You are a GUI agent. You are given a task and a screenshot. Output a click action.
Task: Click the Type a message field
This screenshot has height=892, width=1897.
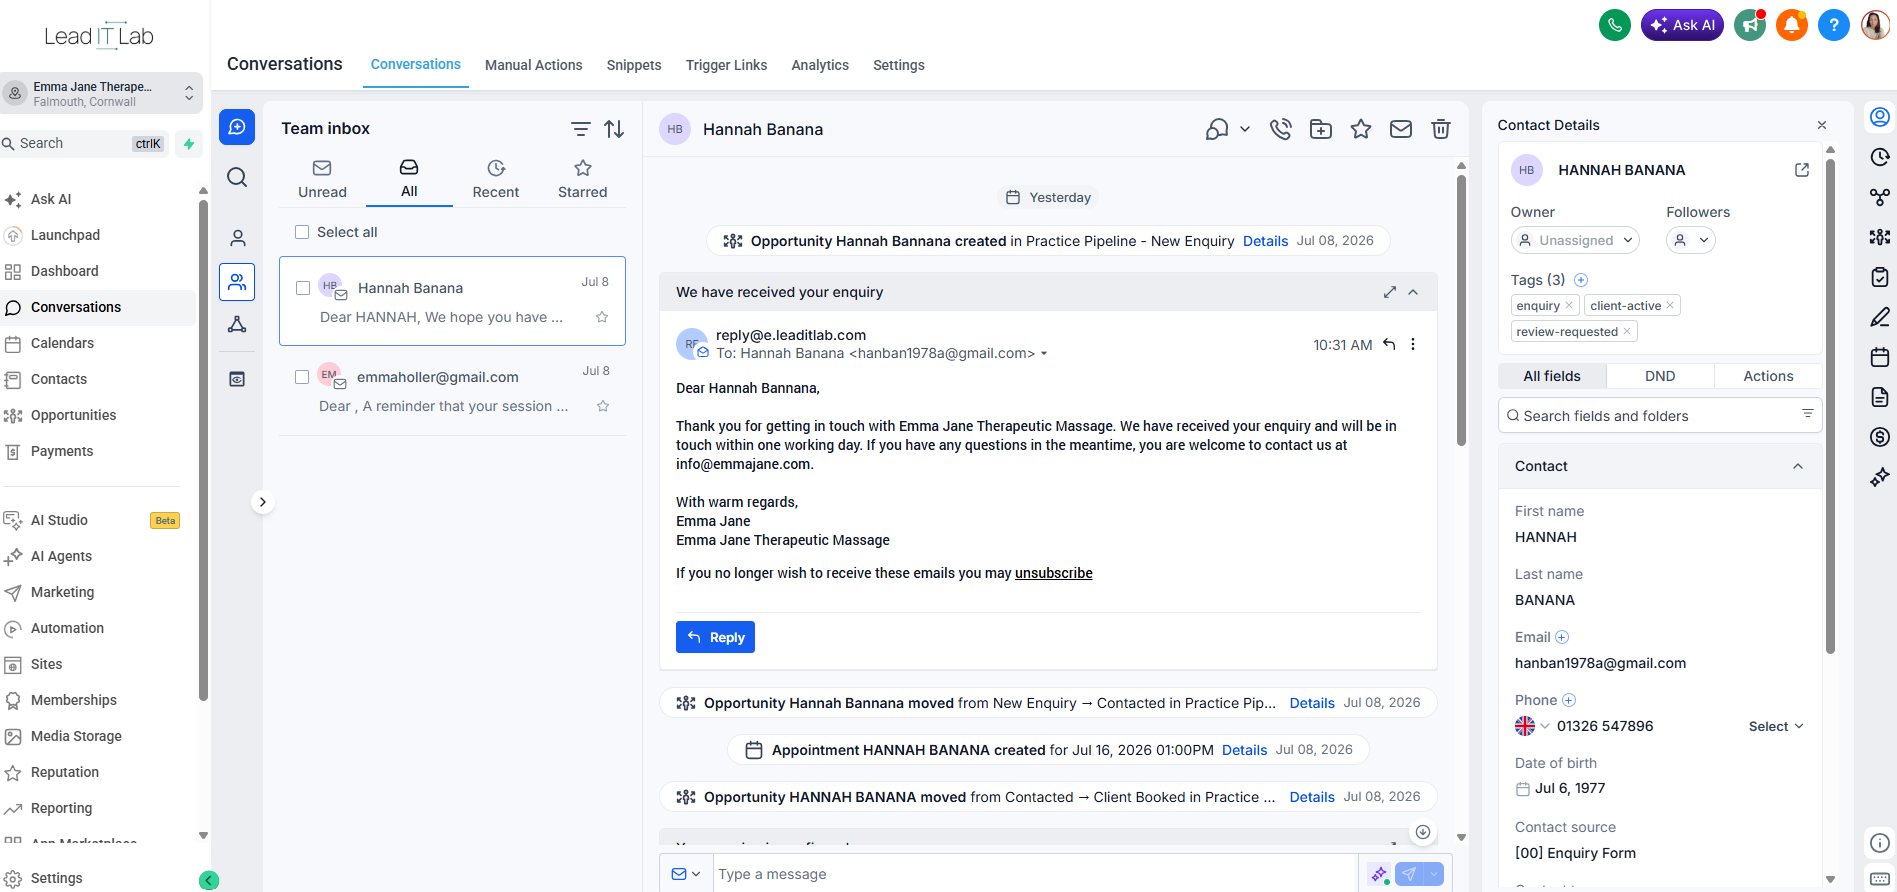click(x=1035, y=874)
